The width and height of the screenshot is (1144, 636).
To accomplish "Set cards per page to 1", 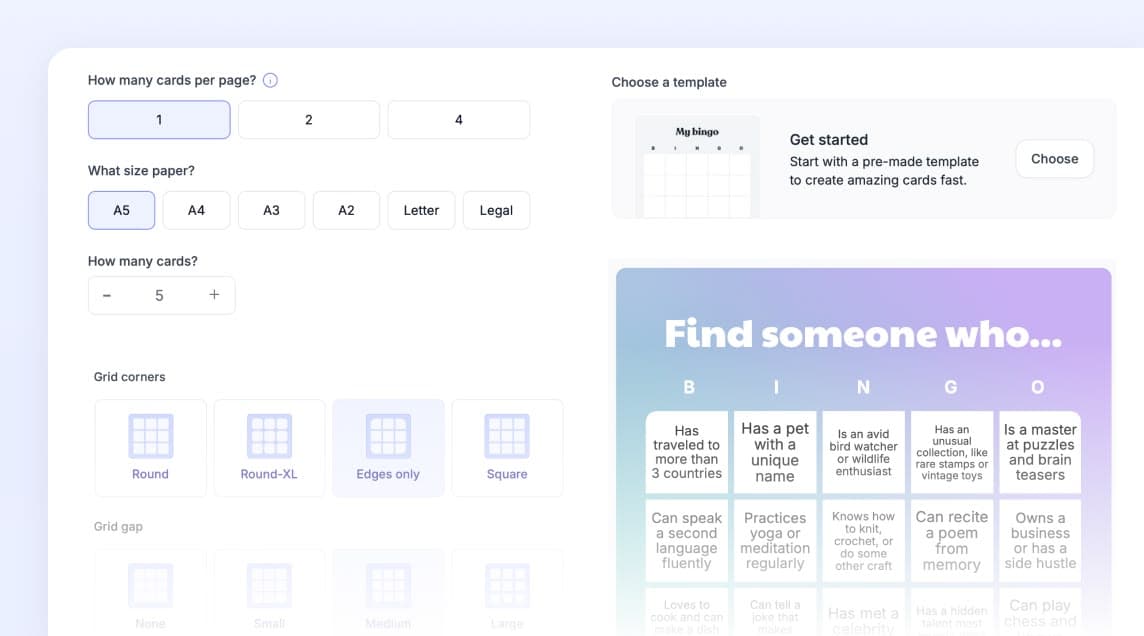I will tap(159, 120).
